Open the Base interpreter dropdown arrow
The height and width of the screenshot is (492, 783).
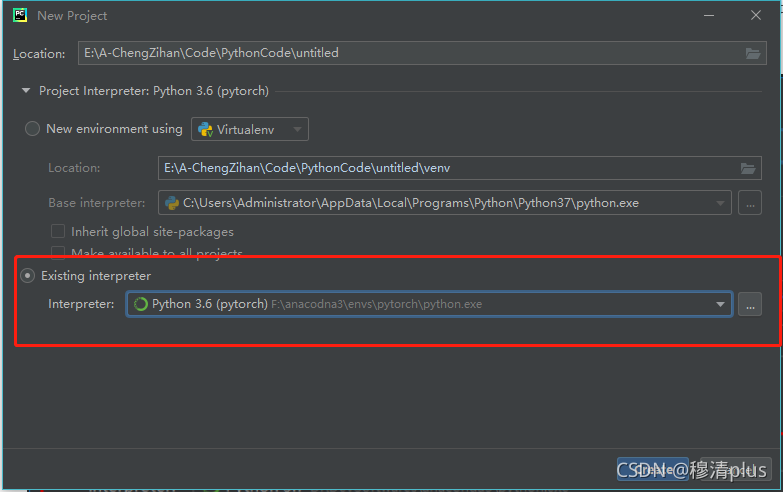point(720,203)
